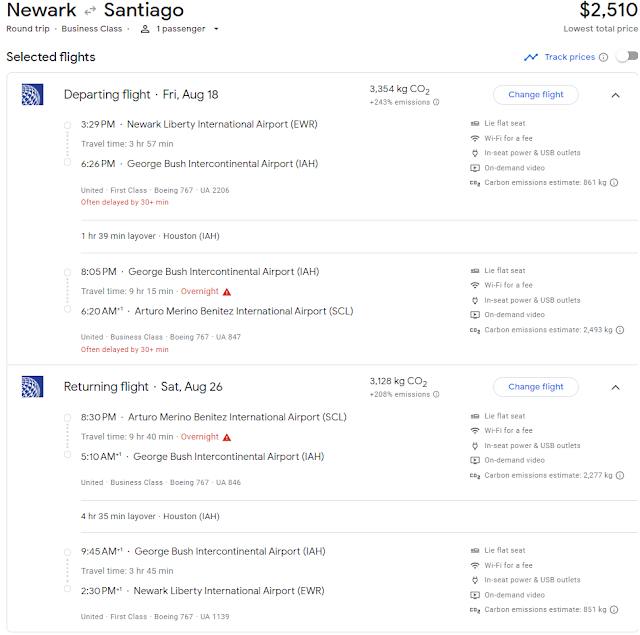Viewport: 640px width, 635px height.
Task: Click the $2,510 lowest total price
Action: click(608, 10)
